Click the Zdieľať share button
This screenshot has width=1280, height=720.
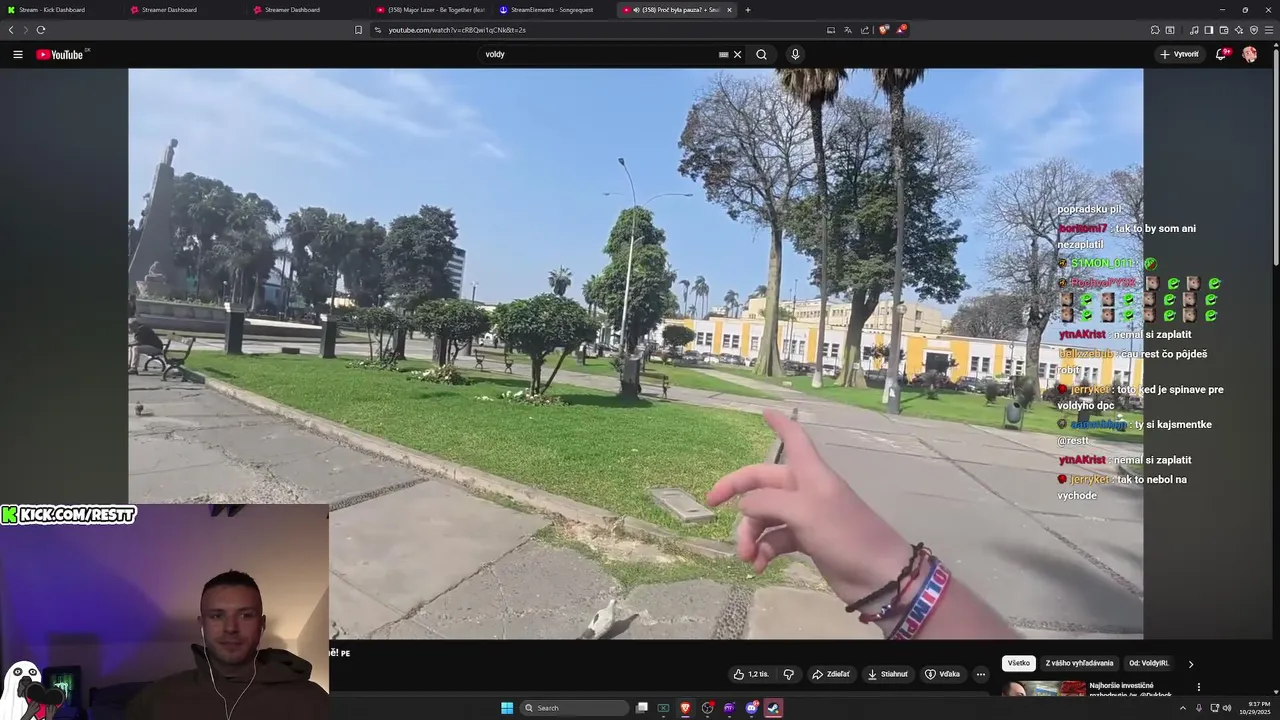(x=831, y=674)
